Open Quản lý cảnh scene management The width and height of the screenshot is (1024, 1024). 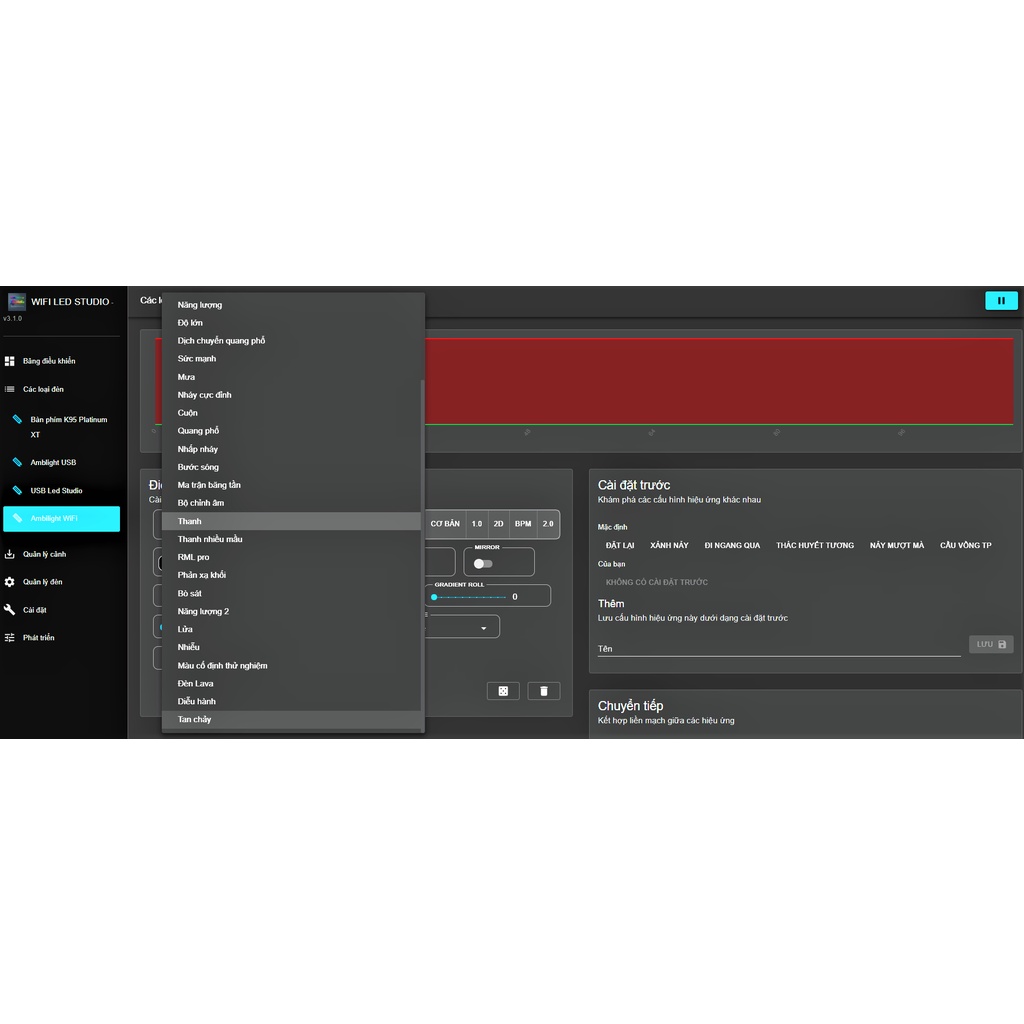point(44,554)
